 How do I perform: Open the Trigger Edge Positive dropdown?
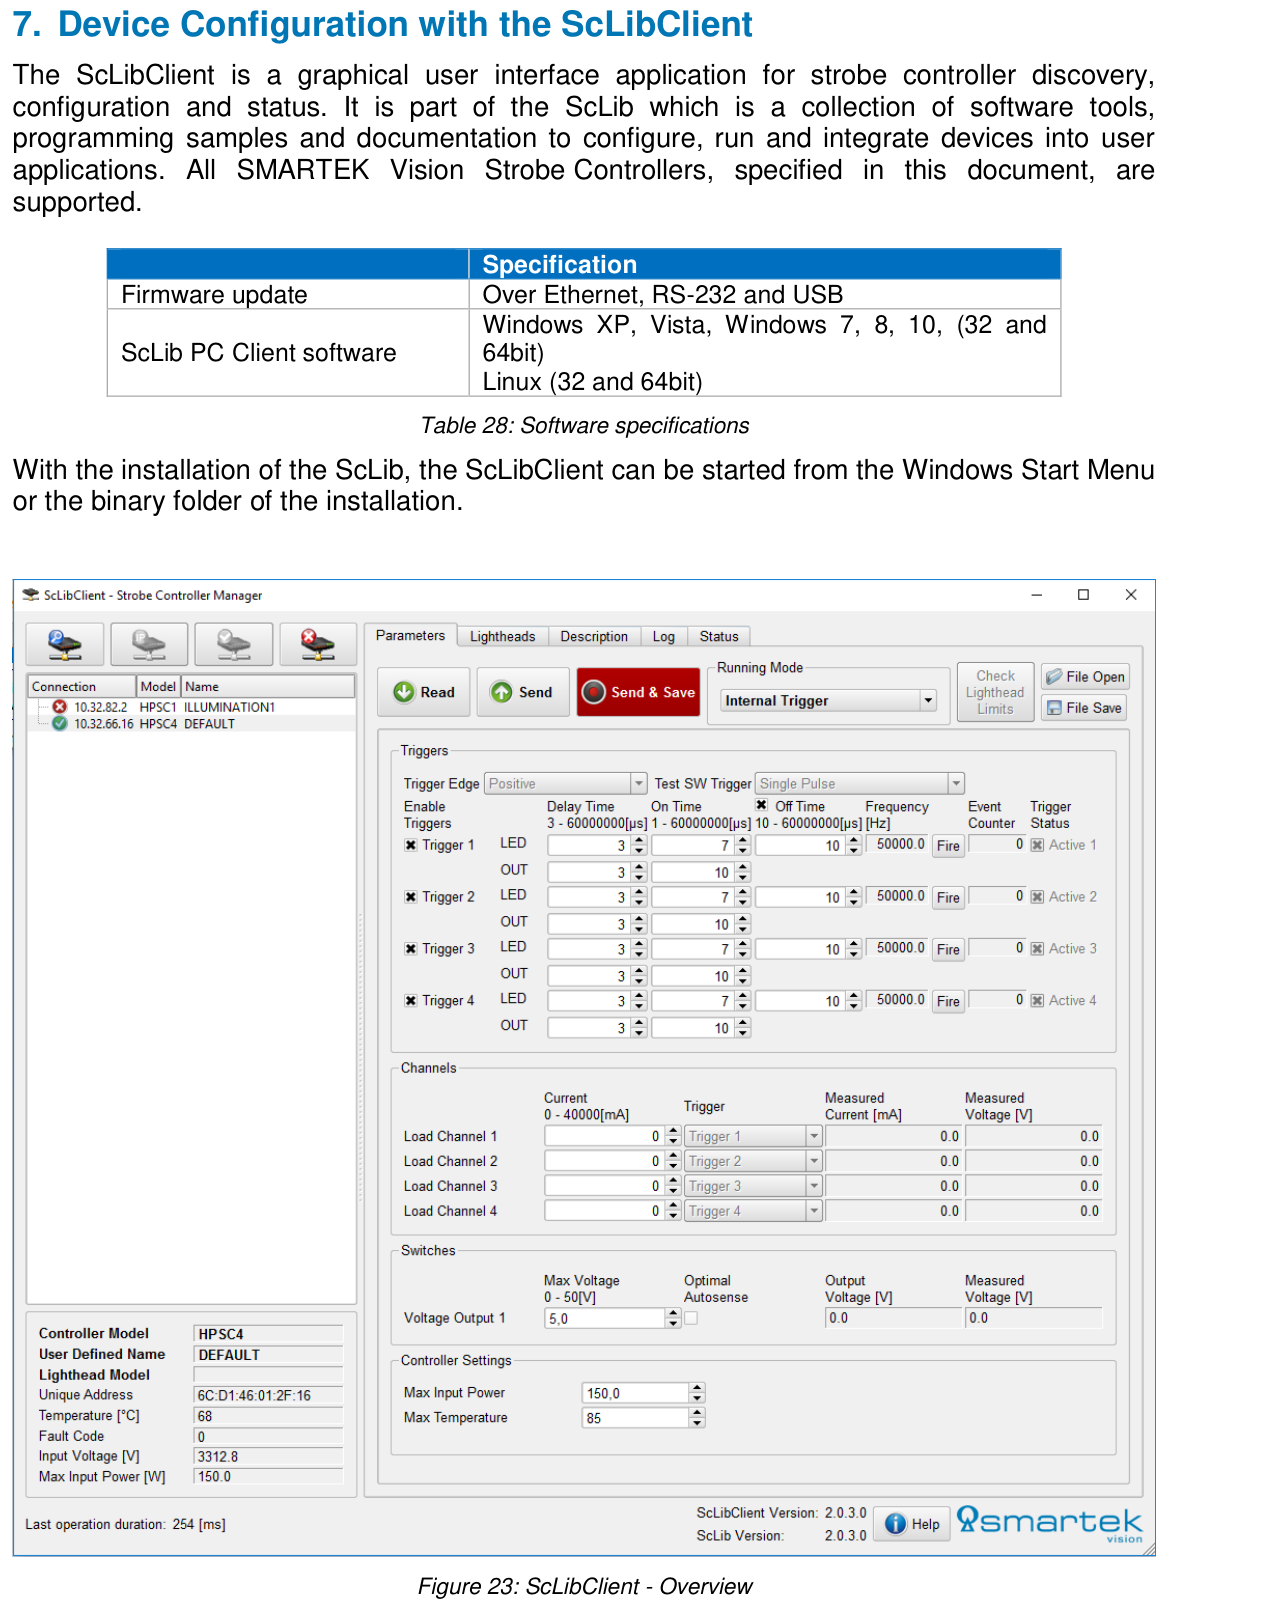pos(566,784)
